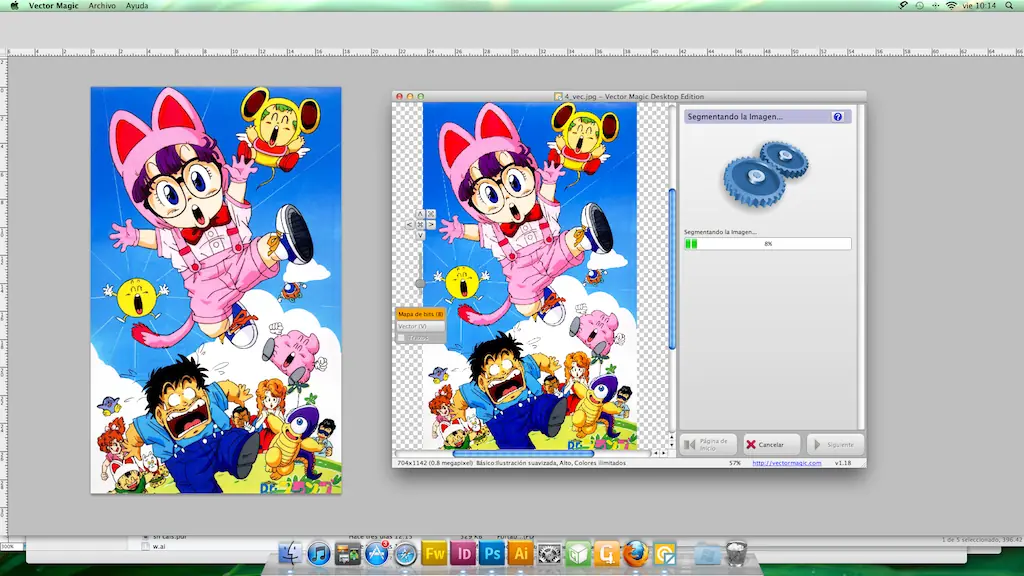Open the folder stack in the dock

pos(707,554)
